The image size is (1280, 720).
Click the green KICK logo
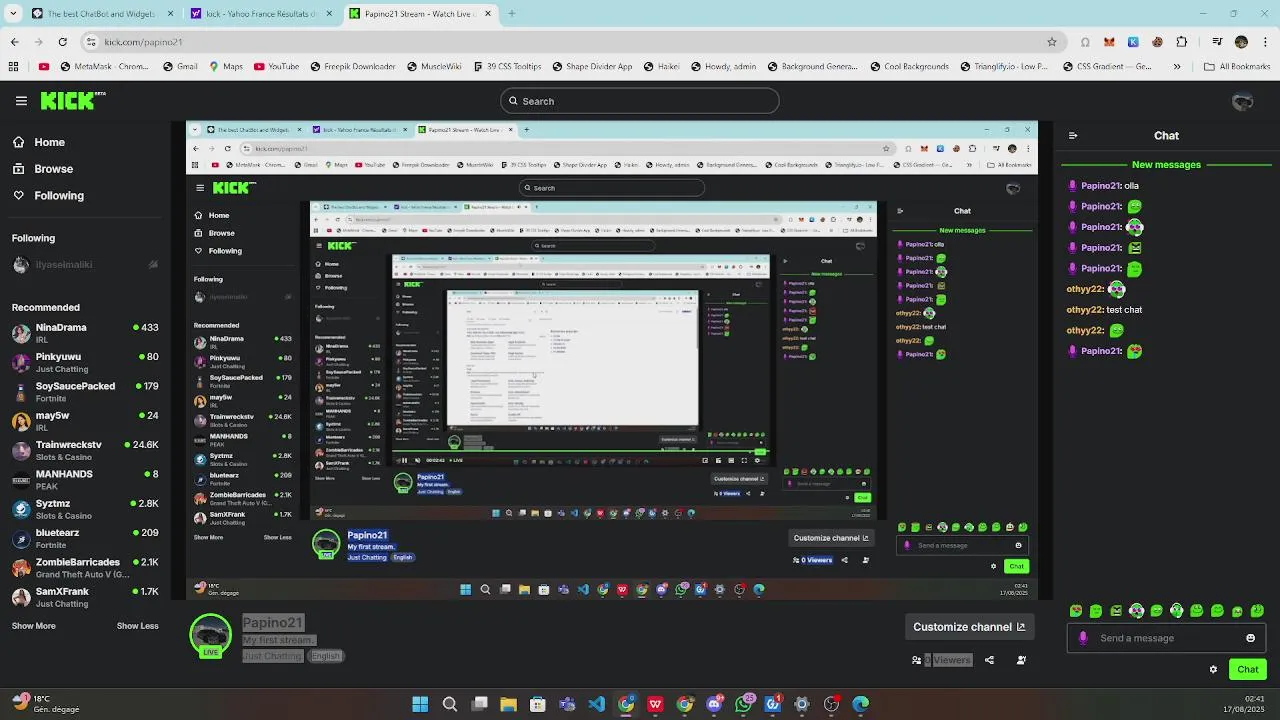[x=70, y=100]
